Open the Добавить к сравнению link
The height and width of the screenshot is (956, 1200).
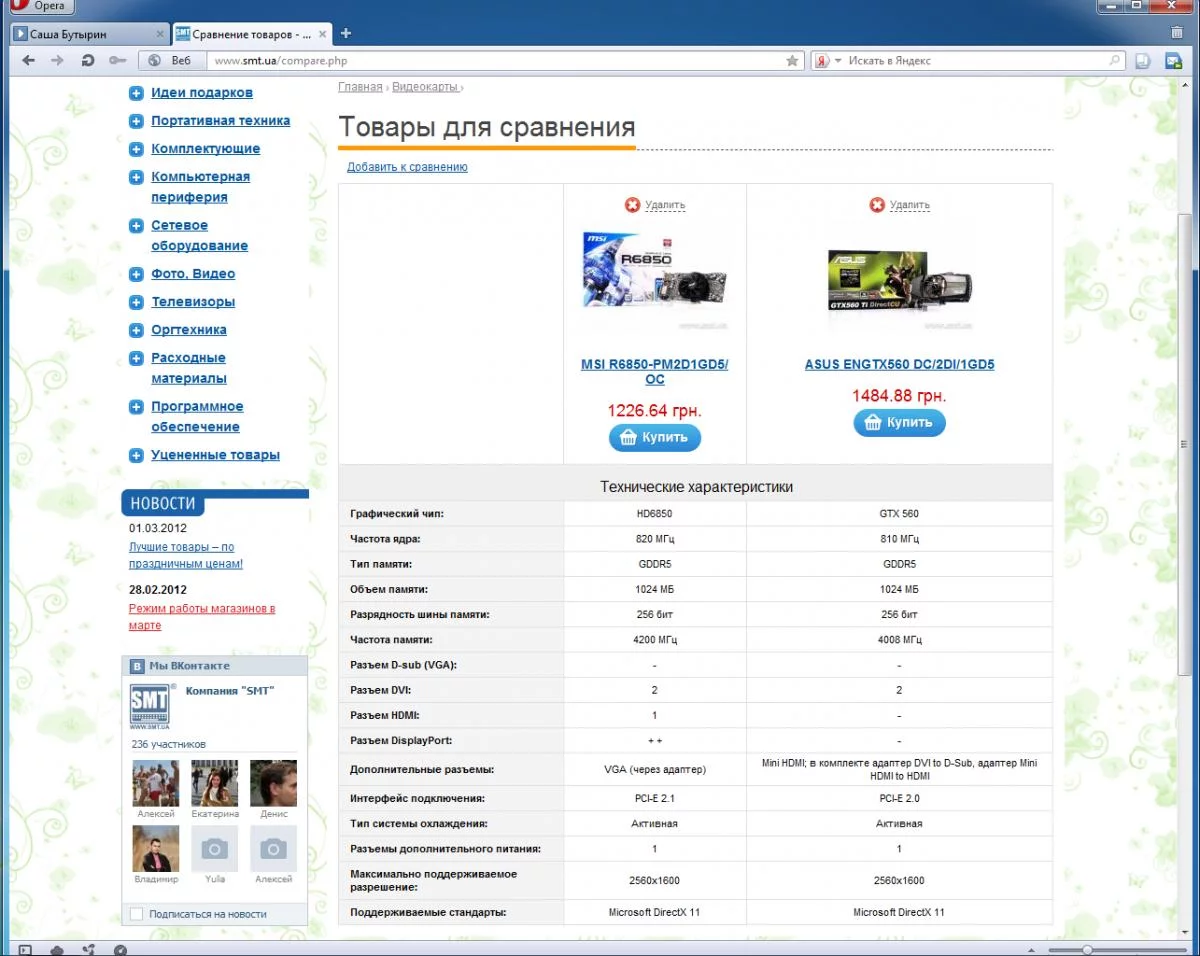pyautogui.click(x=407, y=167)
